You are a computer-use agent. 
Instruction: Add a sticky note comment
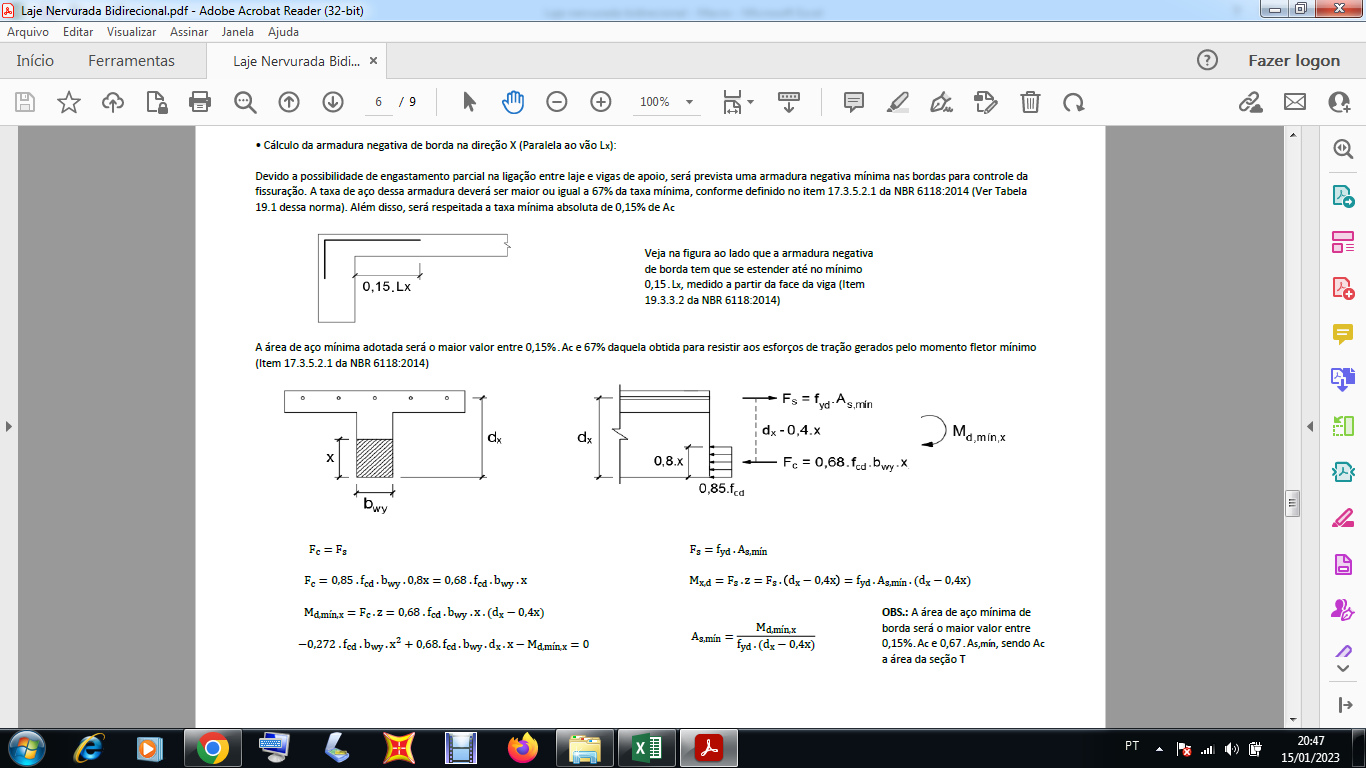[x=854, y=102]
